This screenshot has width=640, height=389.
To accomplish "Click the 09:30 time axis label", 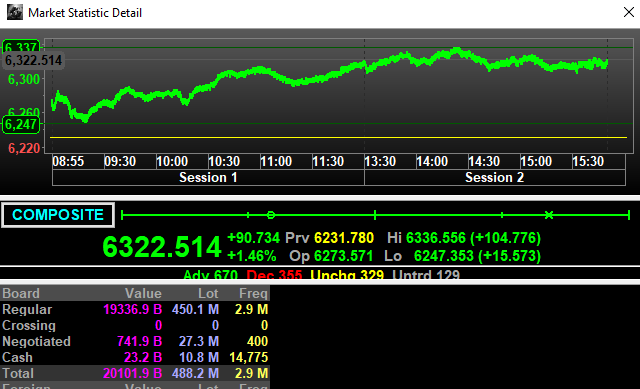I will pos(120,162).
